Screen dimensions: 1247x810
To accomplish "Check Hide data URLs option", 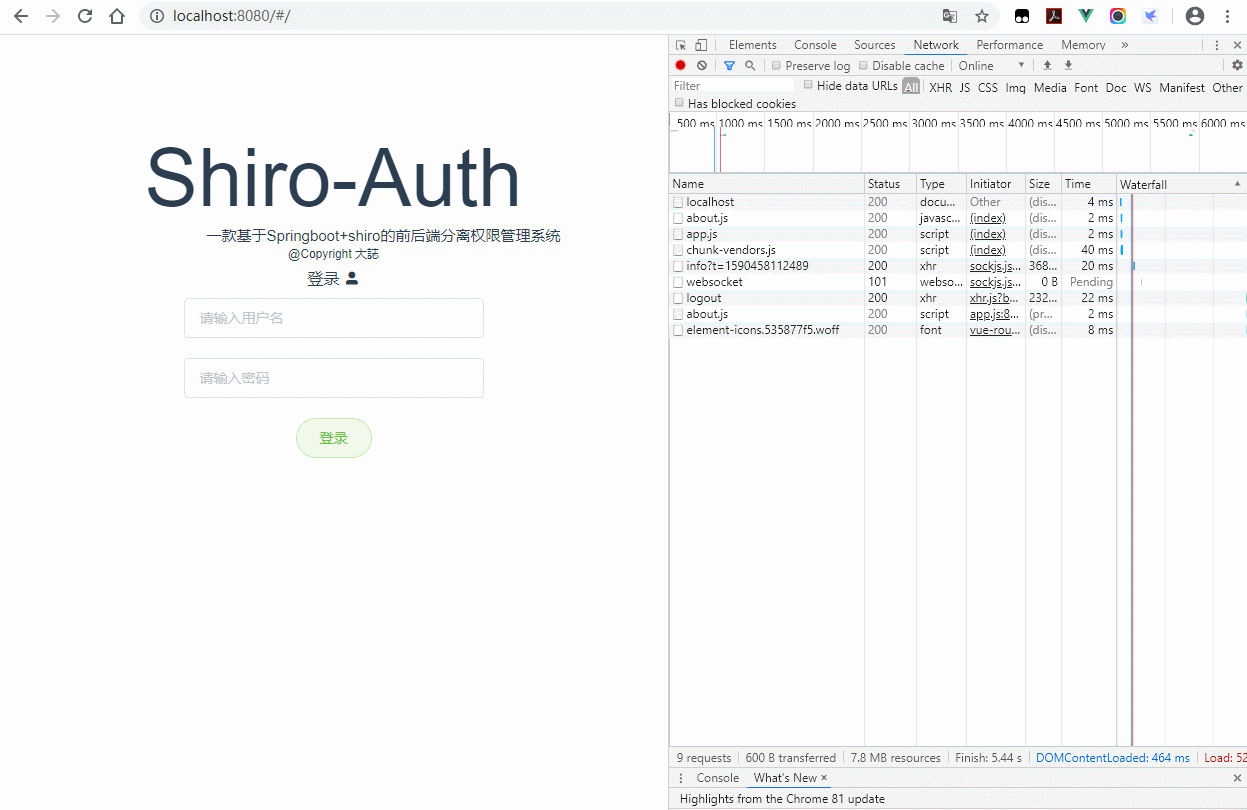I will 809,85.
